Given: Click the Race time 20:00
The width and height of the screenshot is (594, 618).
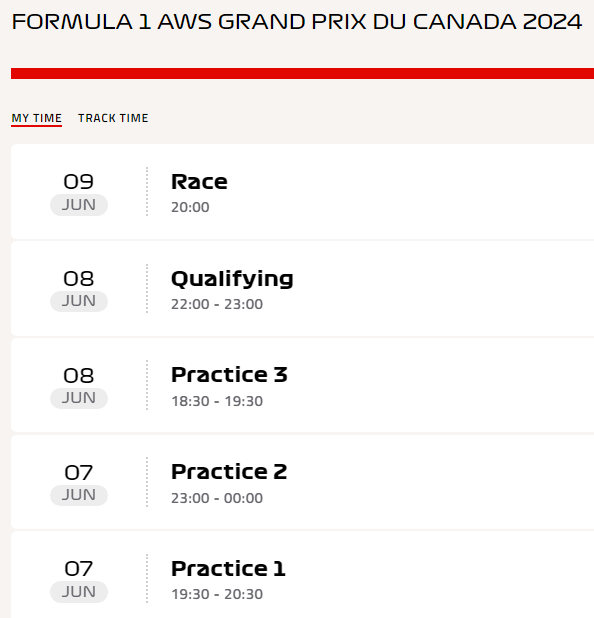Looking at the screenshot, I should pos(190,207).
